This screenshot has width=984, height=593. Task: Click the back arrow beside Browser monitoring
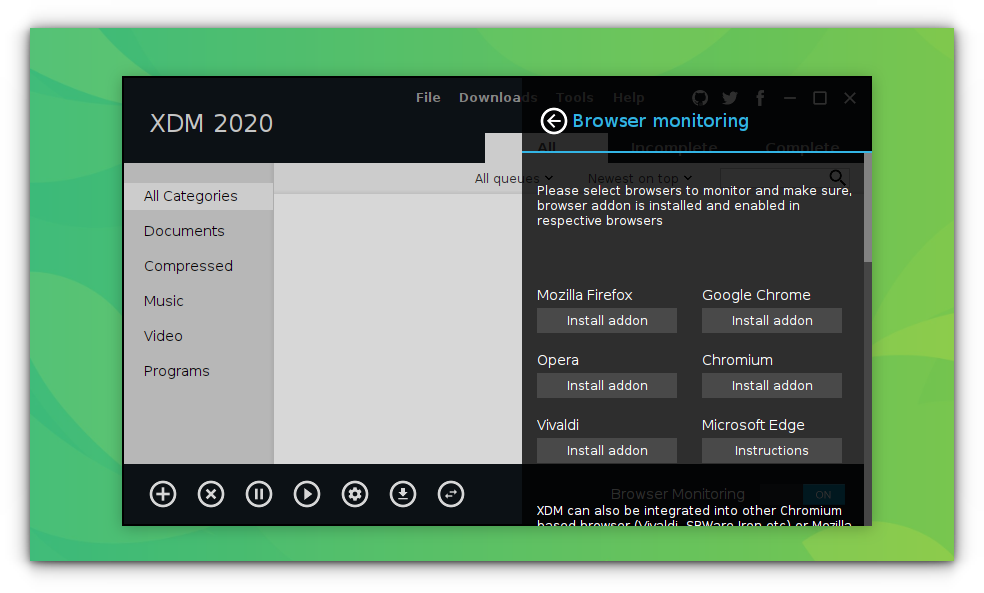click(554, 121)
